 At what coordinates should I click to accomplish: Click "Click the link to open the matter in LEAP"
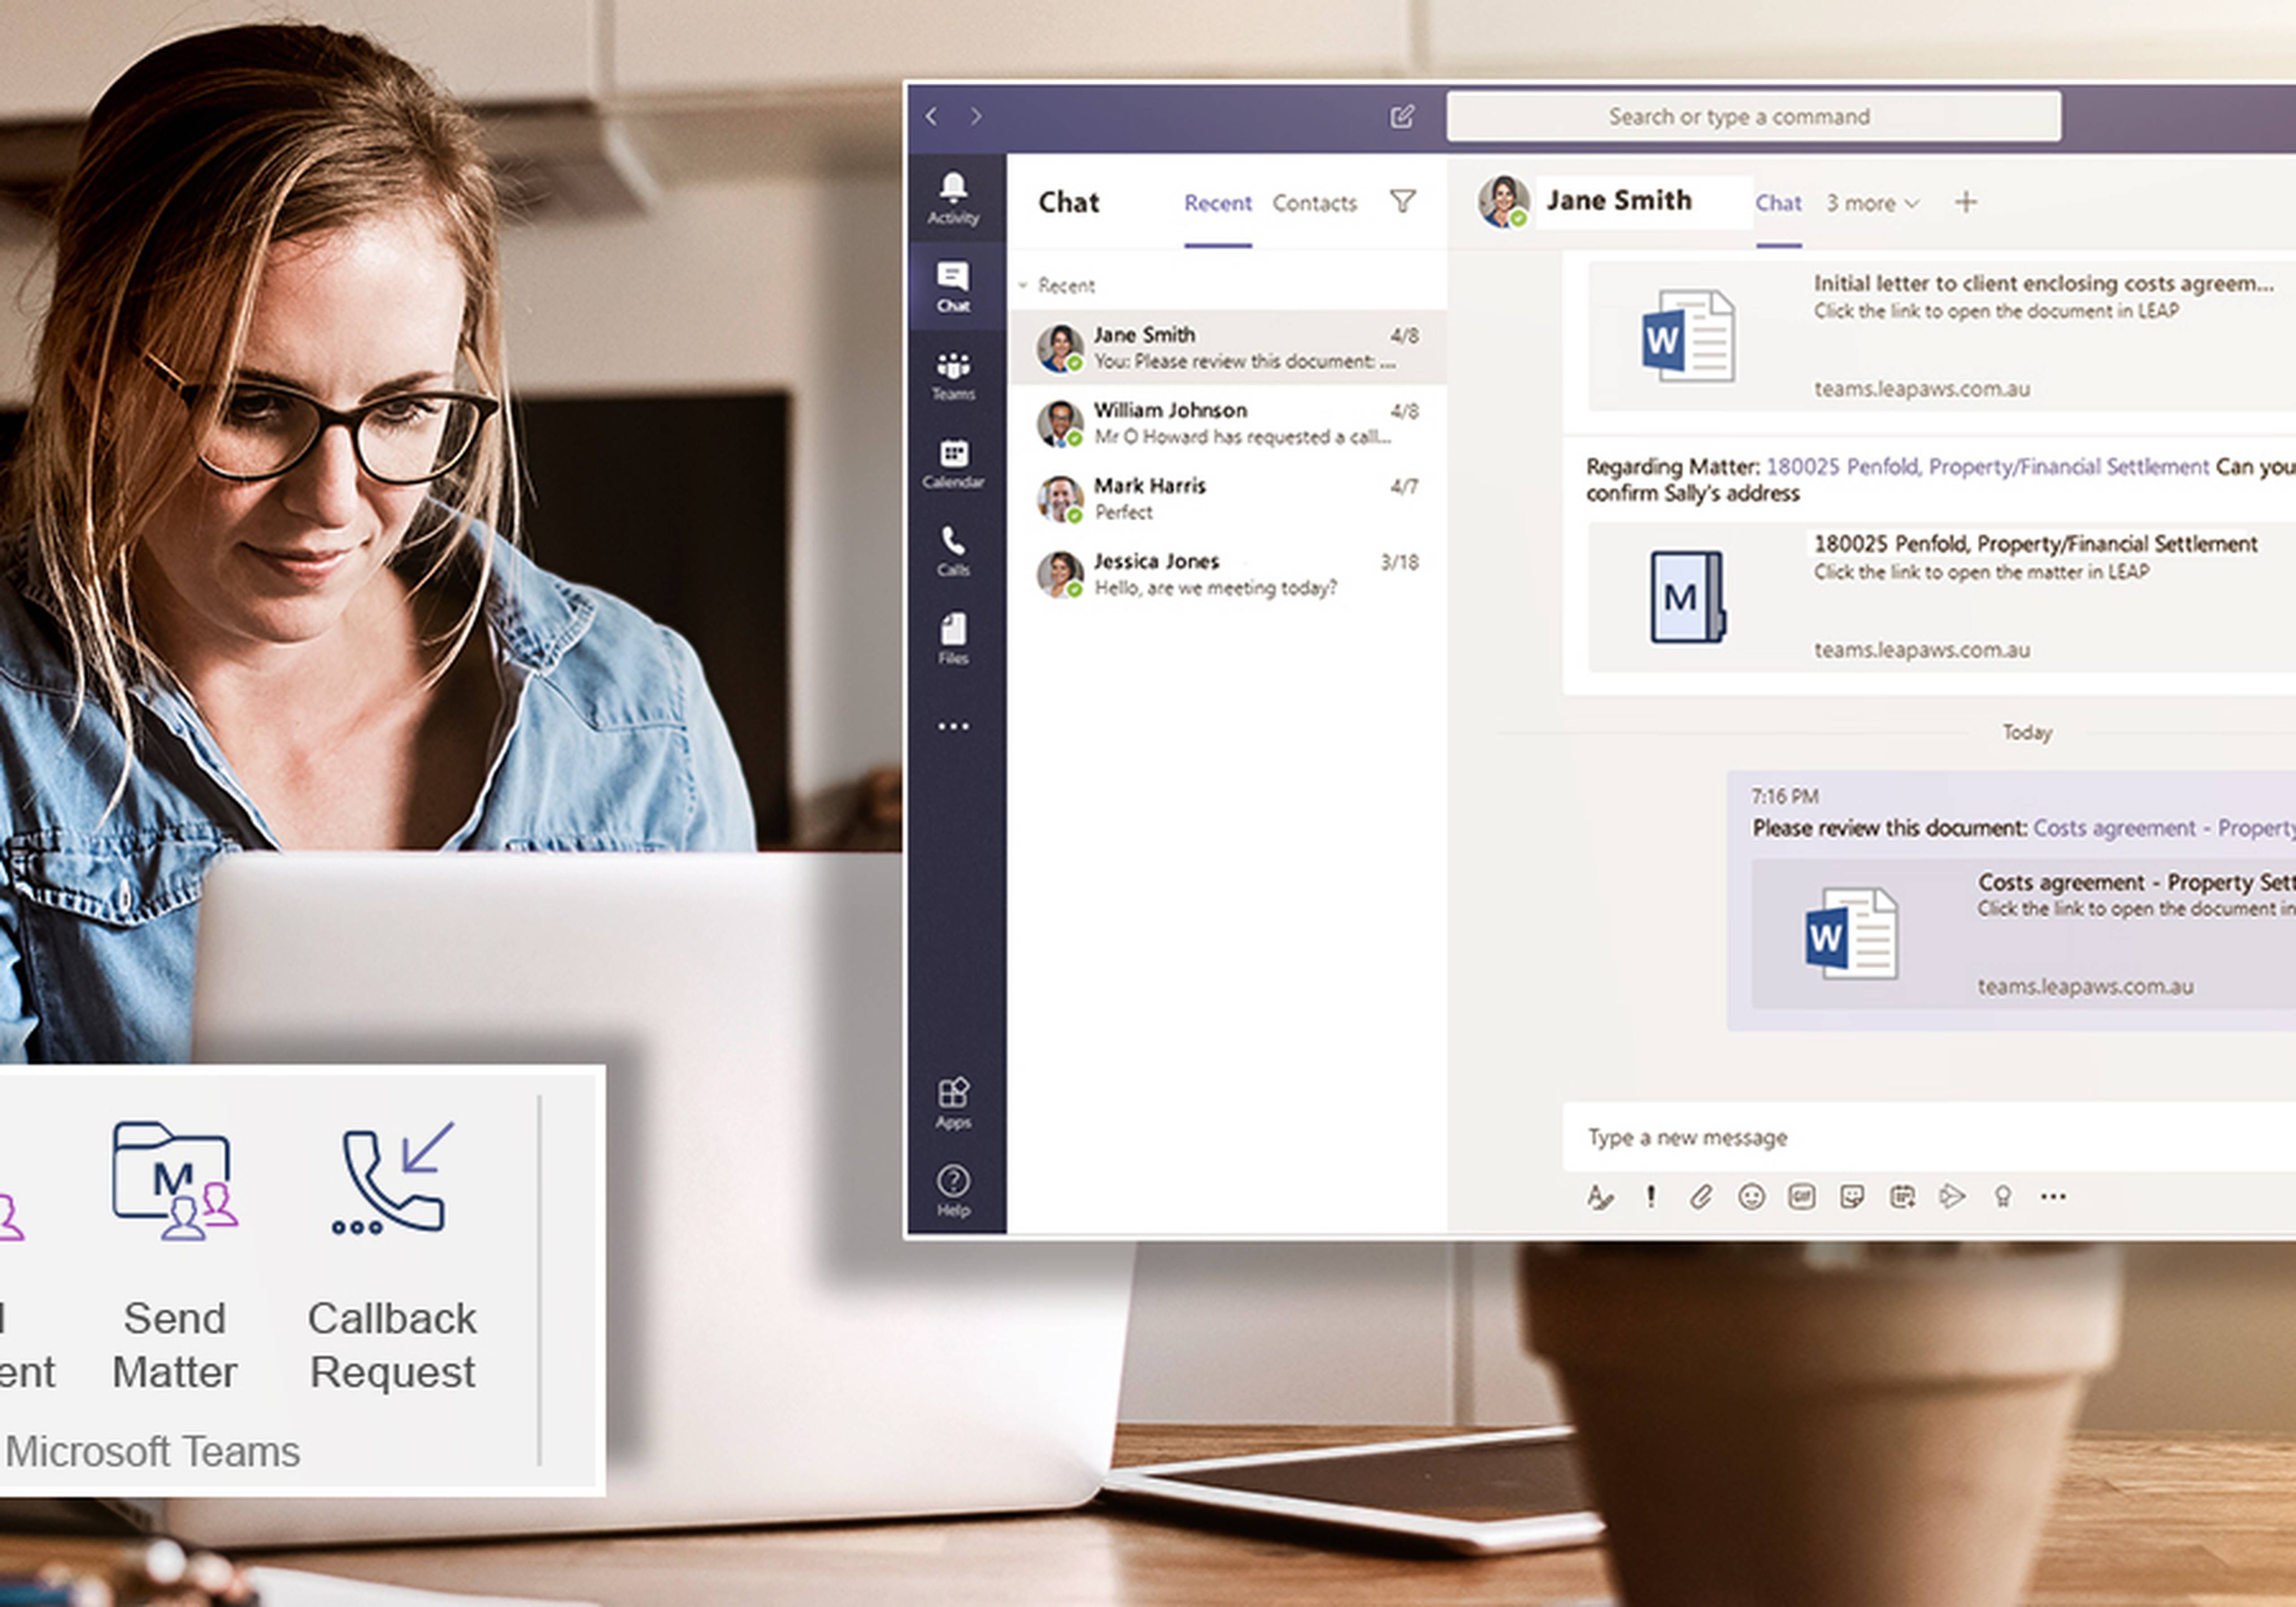pyautogui.click(x=1981, y=572)
